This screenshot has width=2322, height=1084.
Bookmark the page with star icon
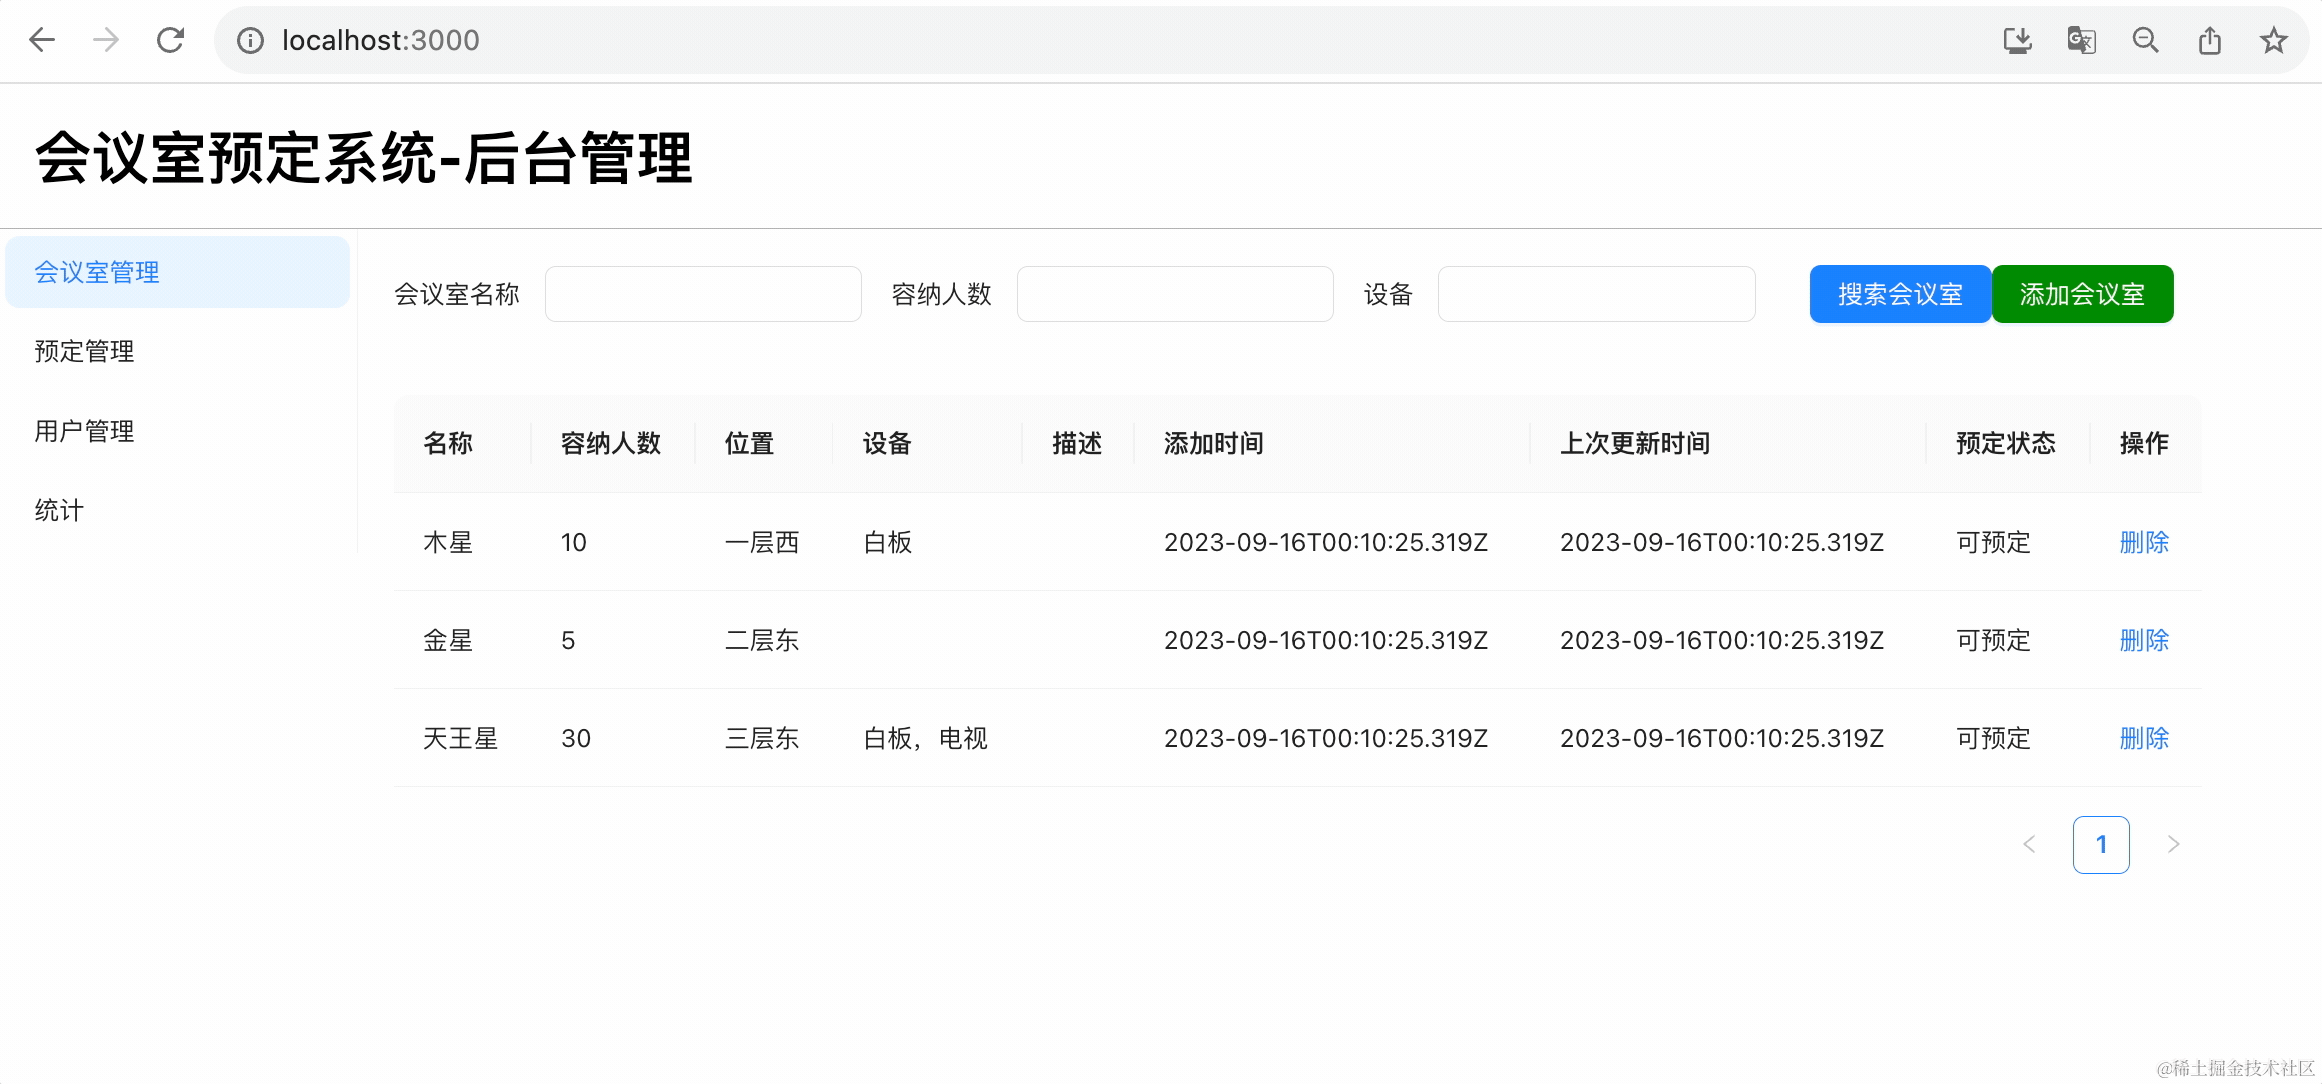[2274, 40]
